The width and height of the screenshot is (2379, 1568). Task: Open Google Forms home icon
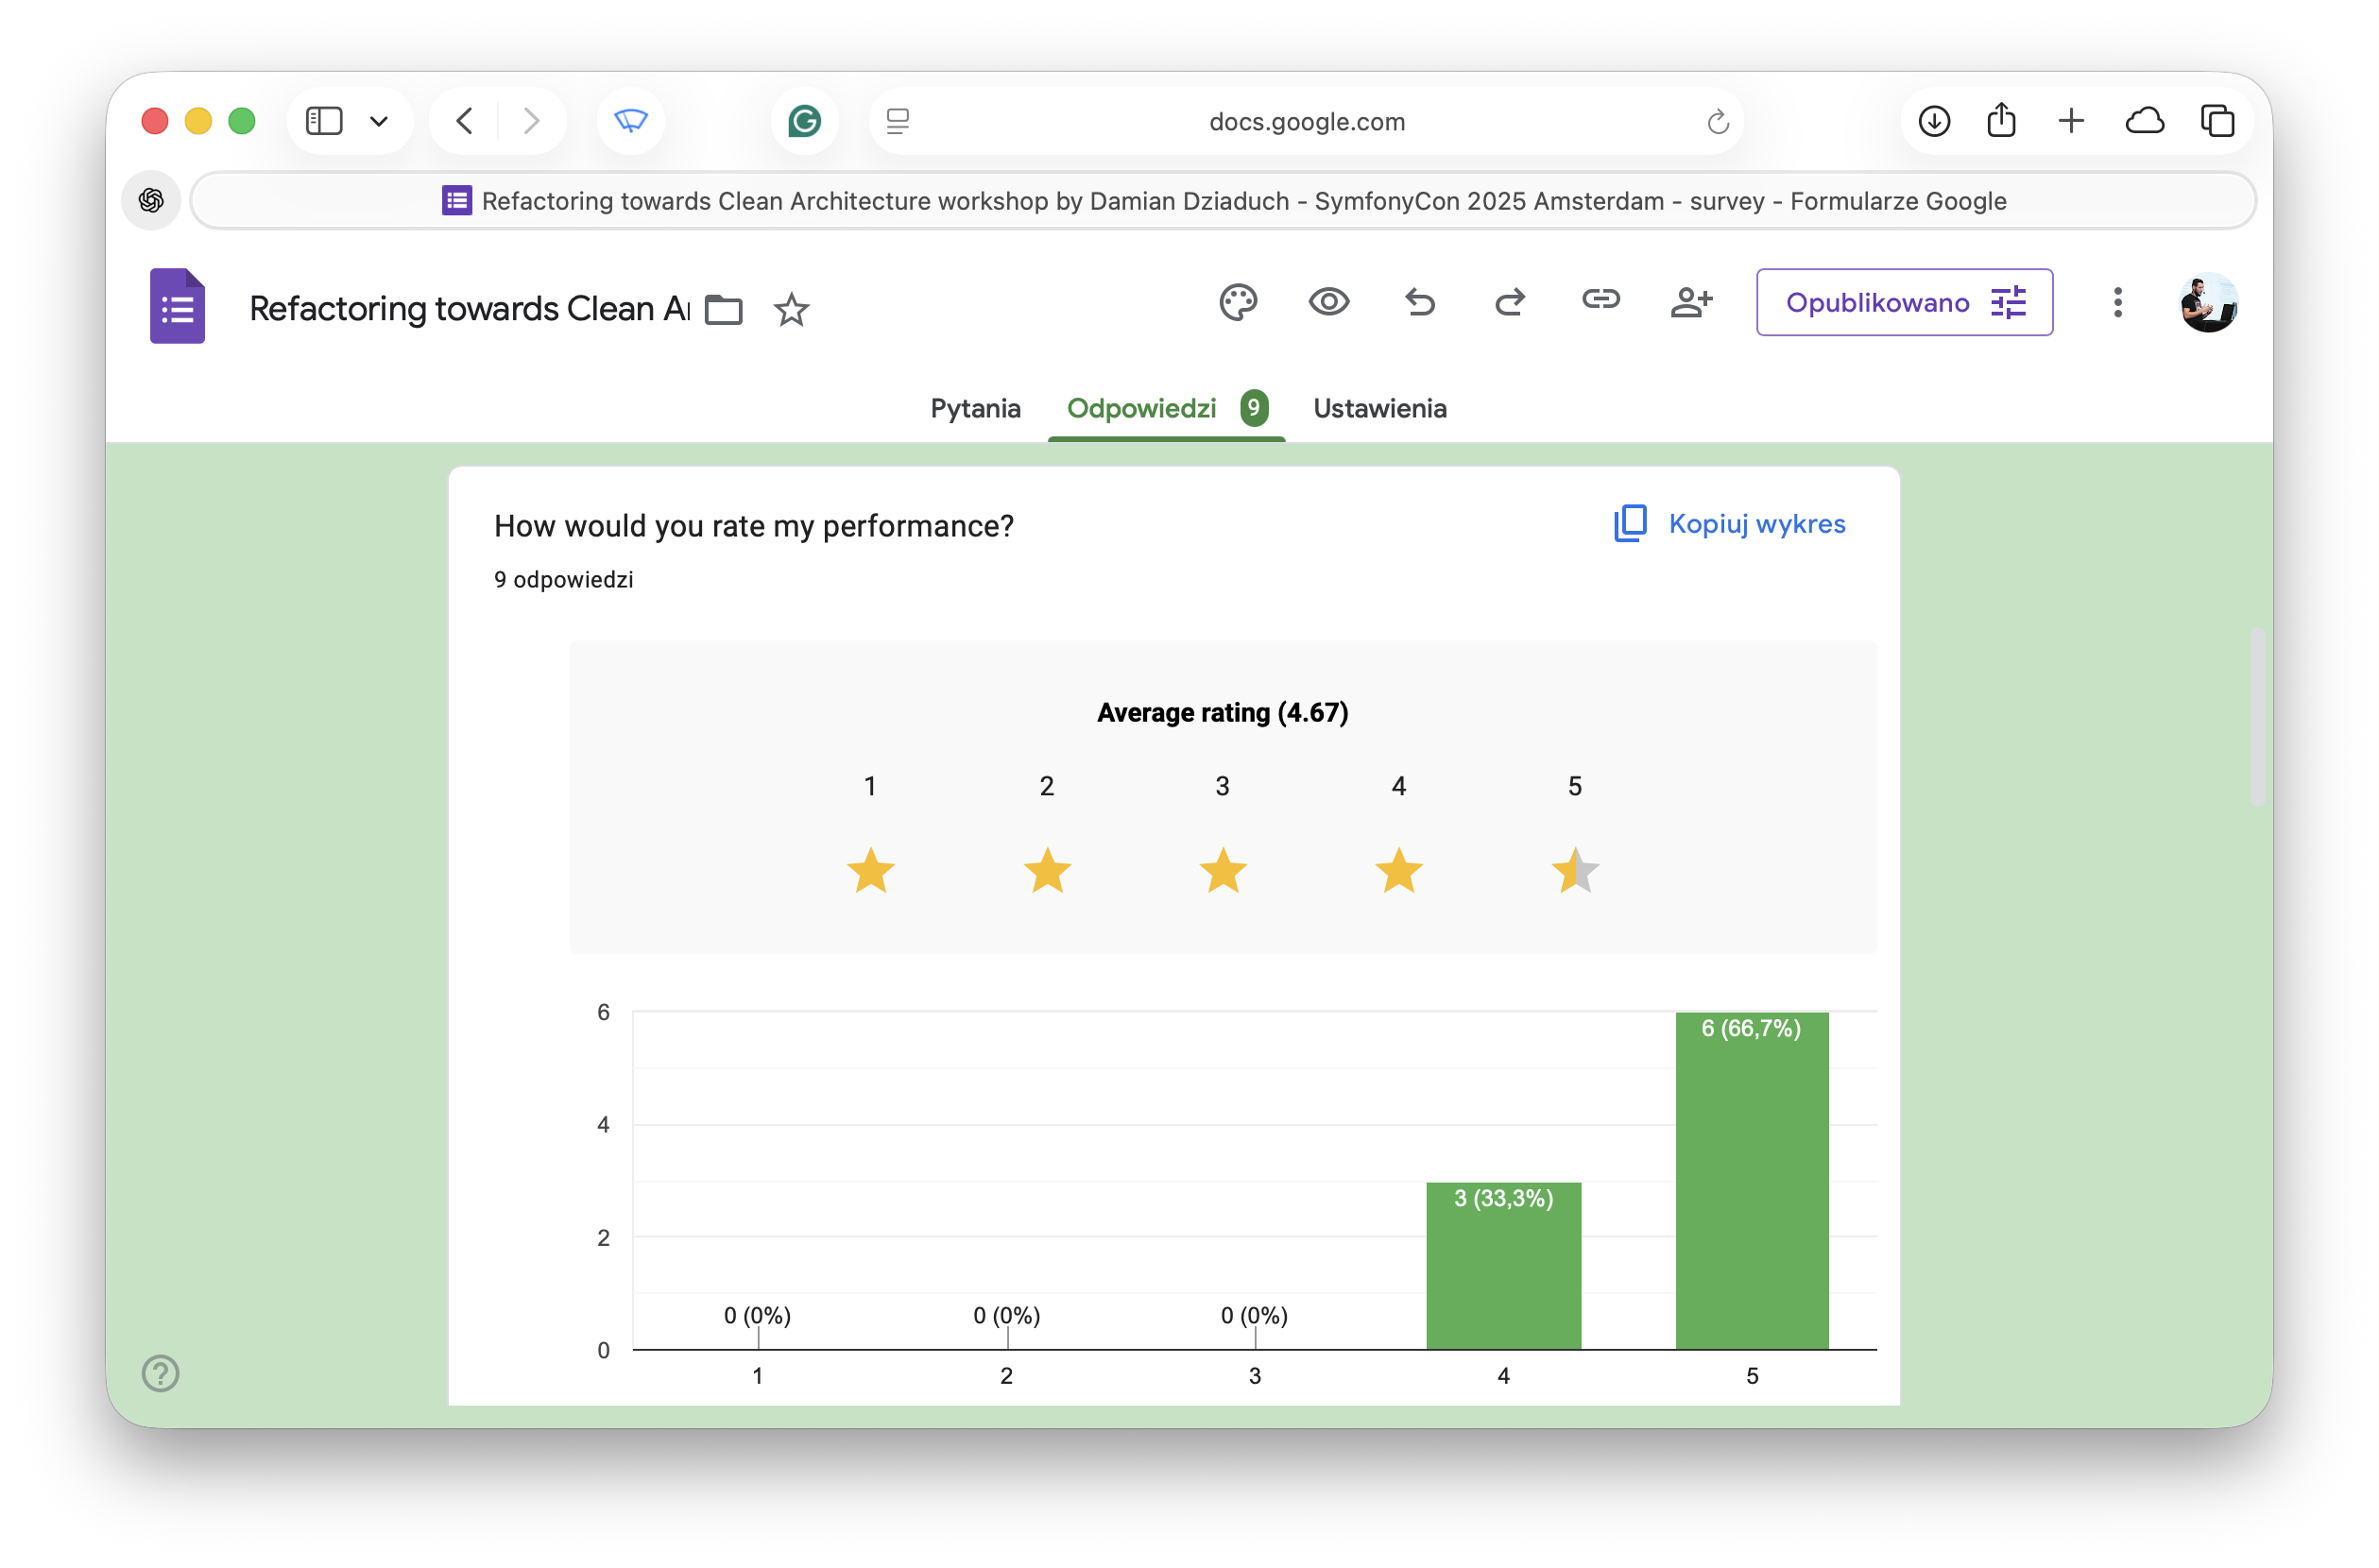[x=178, y=306]
